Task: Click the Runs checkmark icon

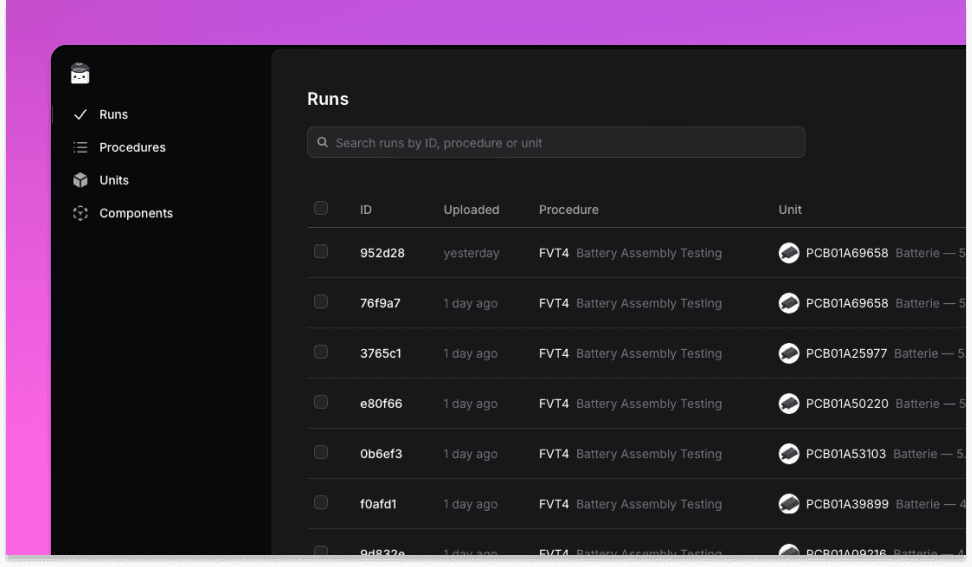Action: 80,115
